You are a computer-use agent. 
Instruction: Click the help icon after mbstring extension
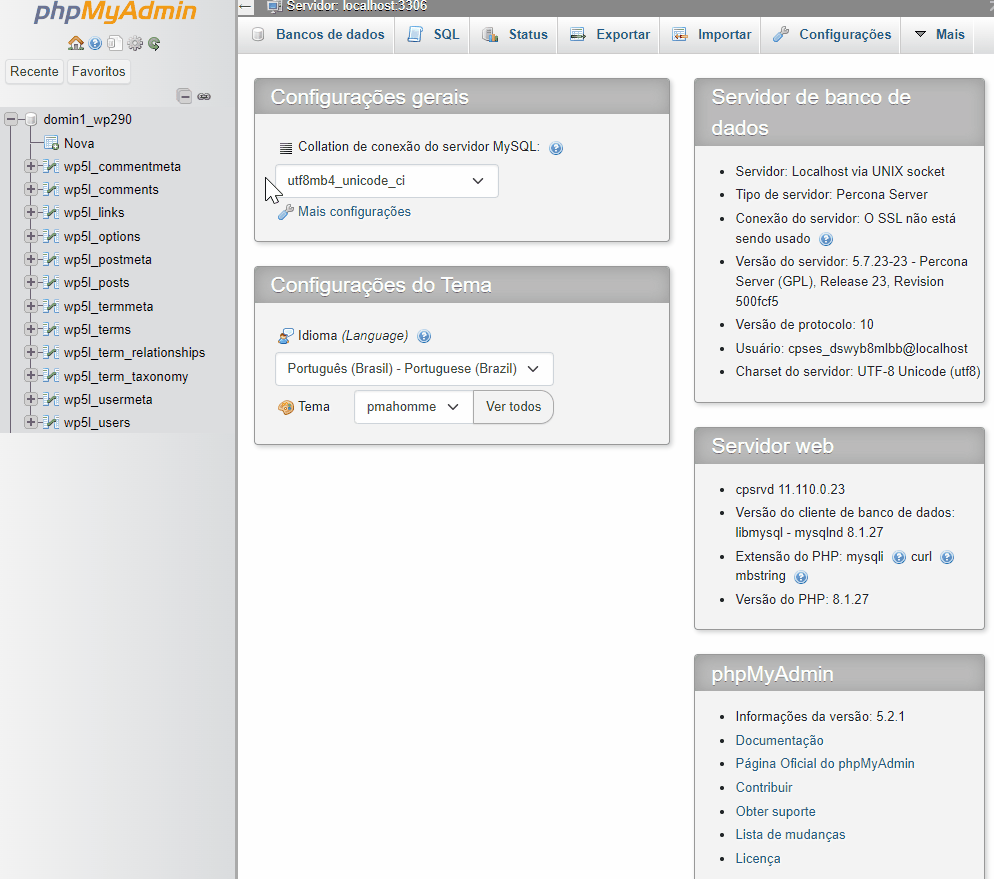801,577
